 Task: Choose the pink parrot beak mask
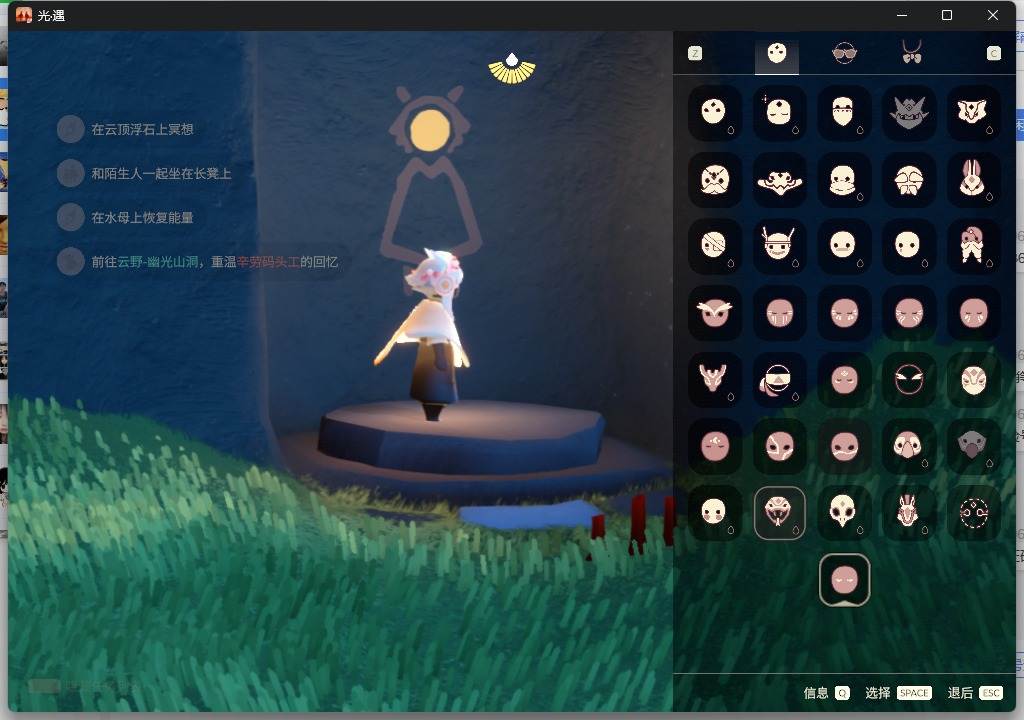tap(908, 446)
